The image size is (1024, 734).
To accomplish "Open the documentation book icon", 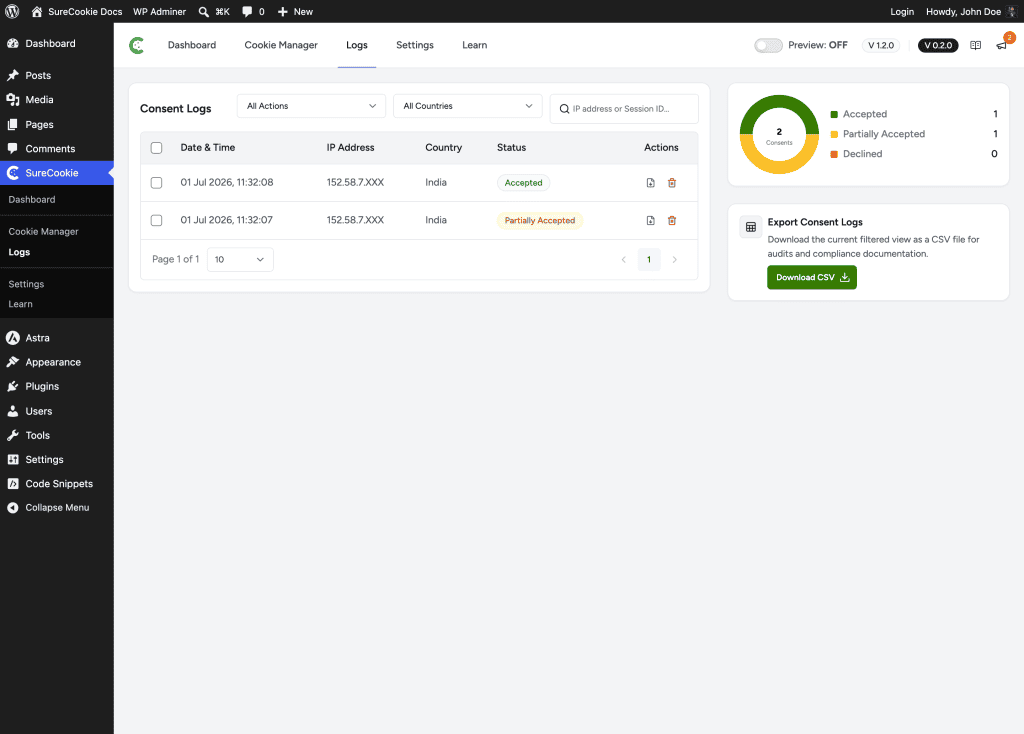I will 976,45.
